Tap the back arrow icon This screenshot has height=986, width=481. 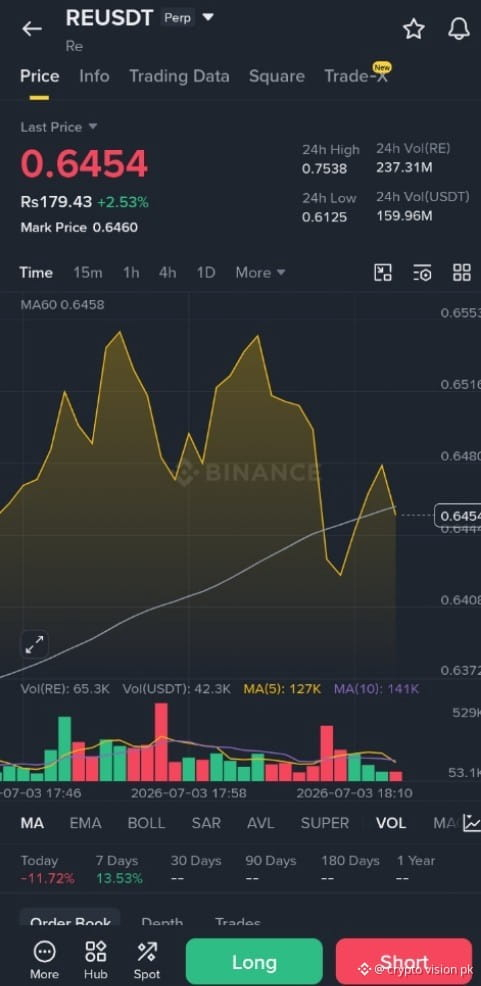tap(31, 28)
